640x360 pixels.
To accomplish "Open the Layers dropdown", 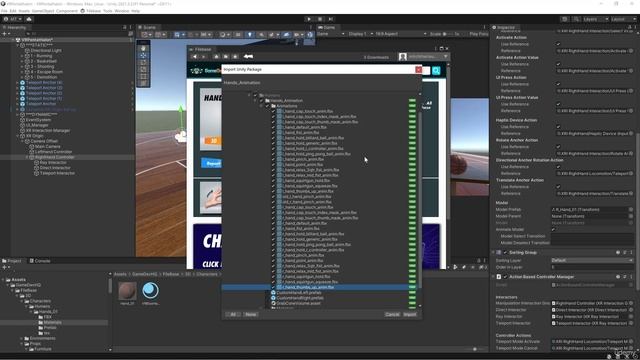I will (x=596, y=19).
